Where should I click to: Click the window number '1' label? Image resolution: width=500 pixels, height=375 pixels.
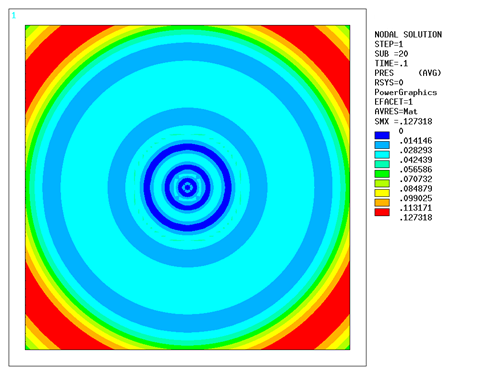coord(14,15)
